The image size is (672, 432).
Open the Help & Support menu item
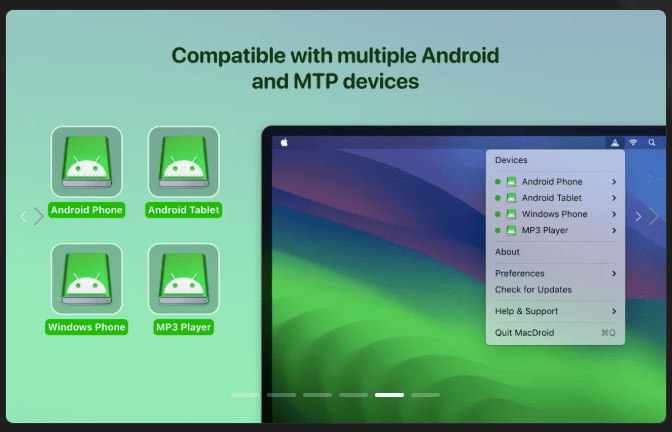point(555,311)
